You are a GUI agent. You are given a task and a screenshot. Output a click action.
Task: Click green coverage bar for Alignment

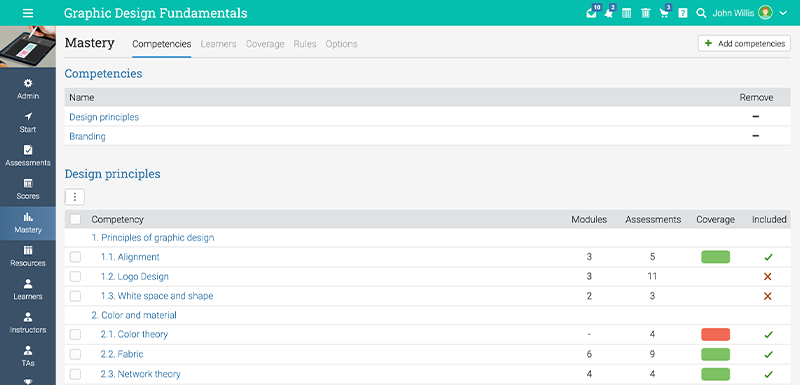715,257
